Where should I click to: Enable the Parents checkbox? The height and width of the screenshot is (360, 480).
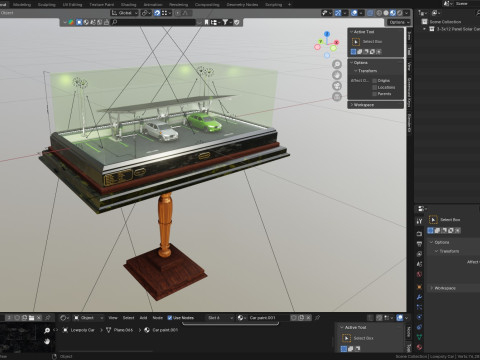[x=375, y=94]
